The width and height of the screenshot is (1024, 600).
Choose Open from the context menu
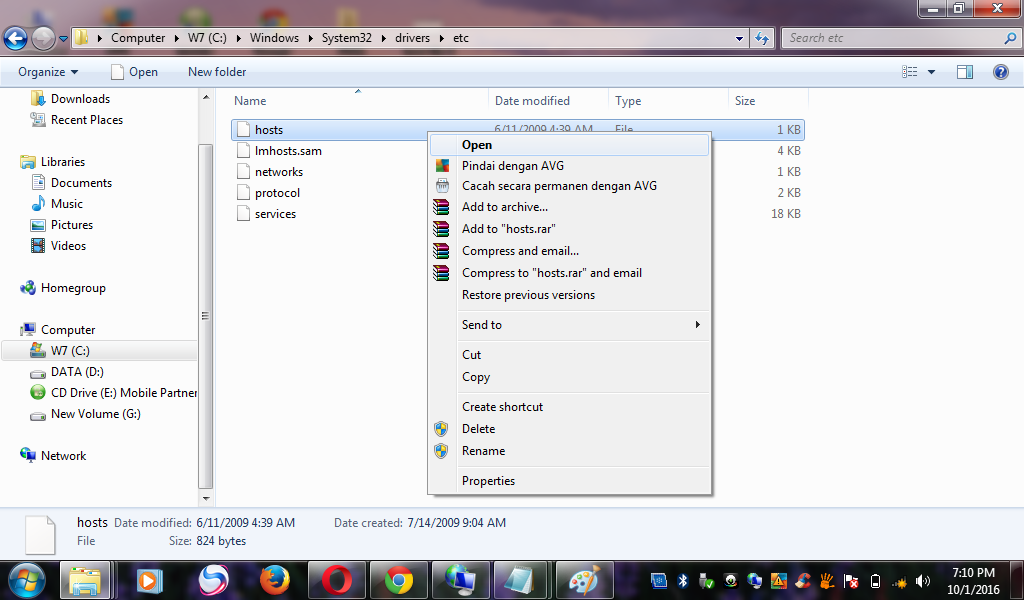coord(569,145)
